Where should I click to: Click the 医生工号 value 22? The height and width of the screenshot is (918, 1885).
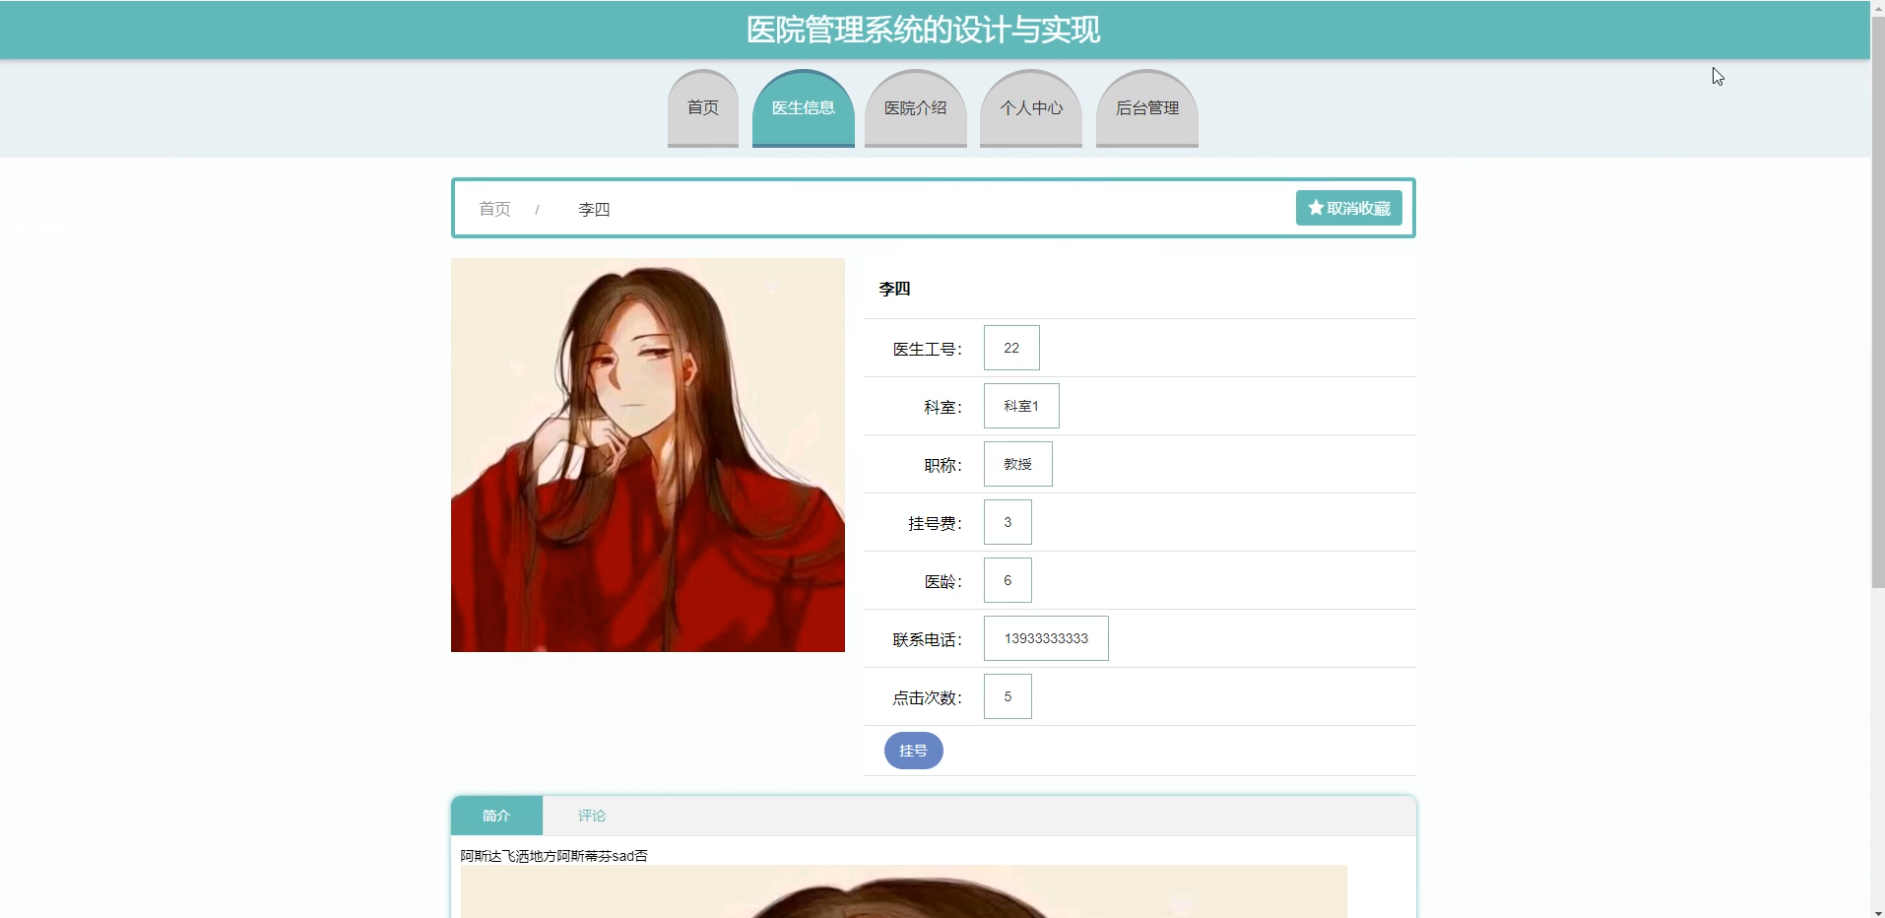1011,348
